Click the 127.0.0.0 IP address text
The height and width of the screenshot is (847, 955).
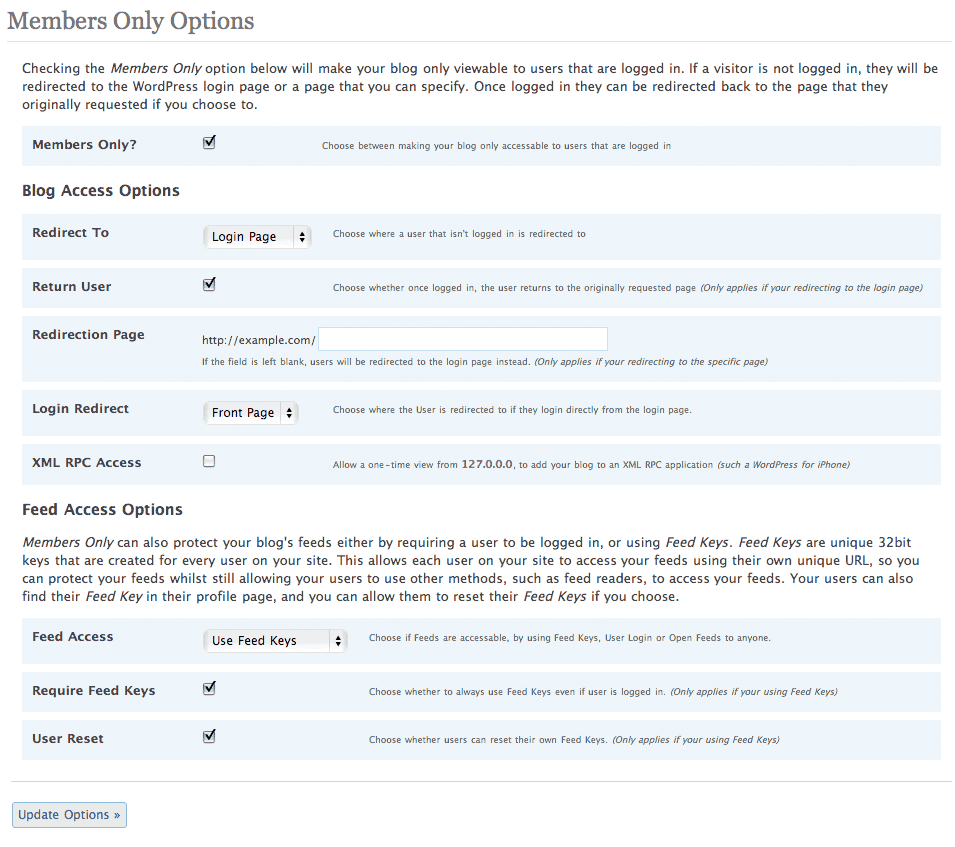(487, 464)
